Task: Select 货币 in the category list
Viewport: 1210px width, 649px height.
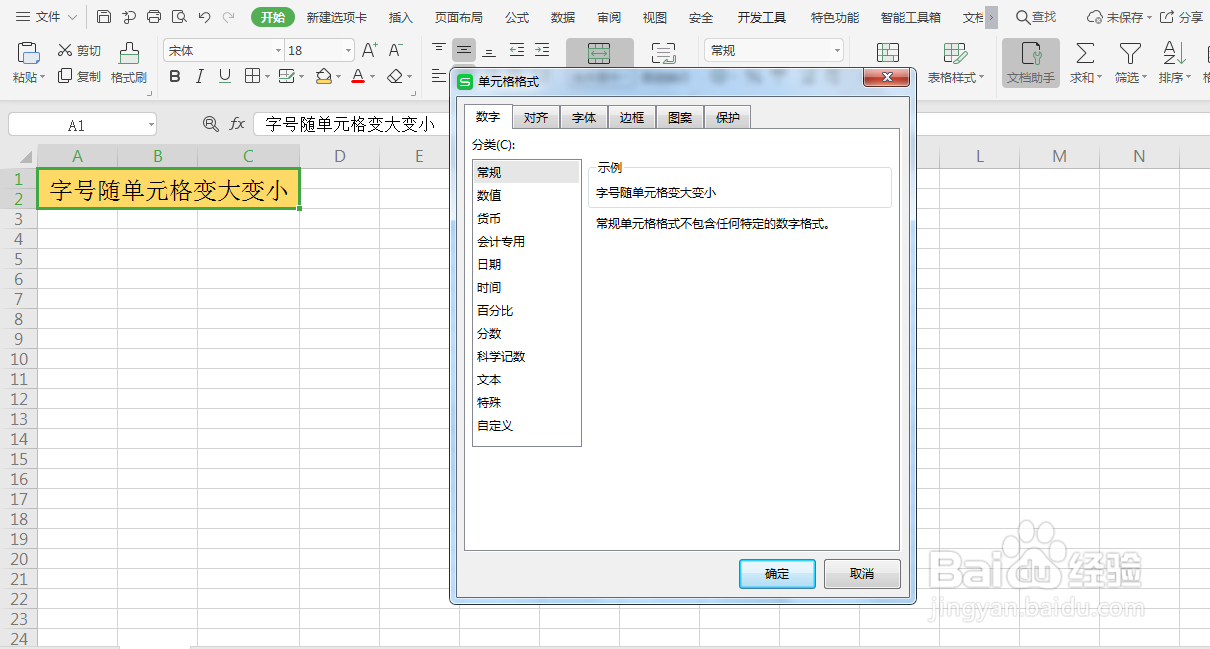Action: (x=489, y=218)
